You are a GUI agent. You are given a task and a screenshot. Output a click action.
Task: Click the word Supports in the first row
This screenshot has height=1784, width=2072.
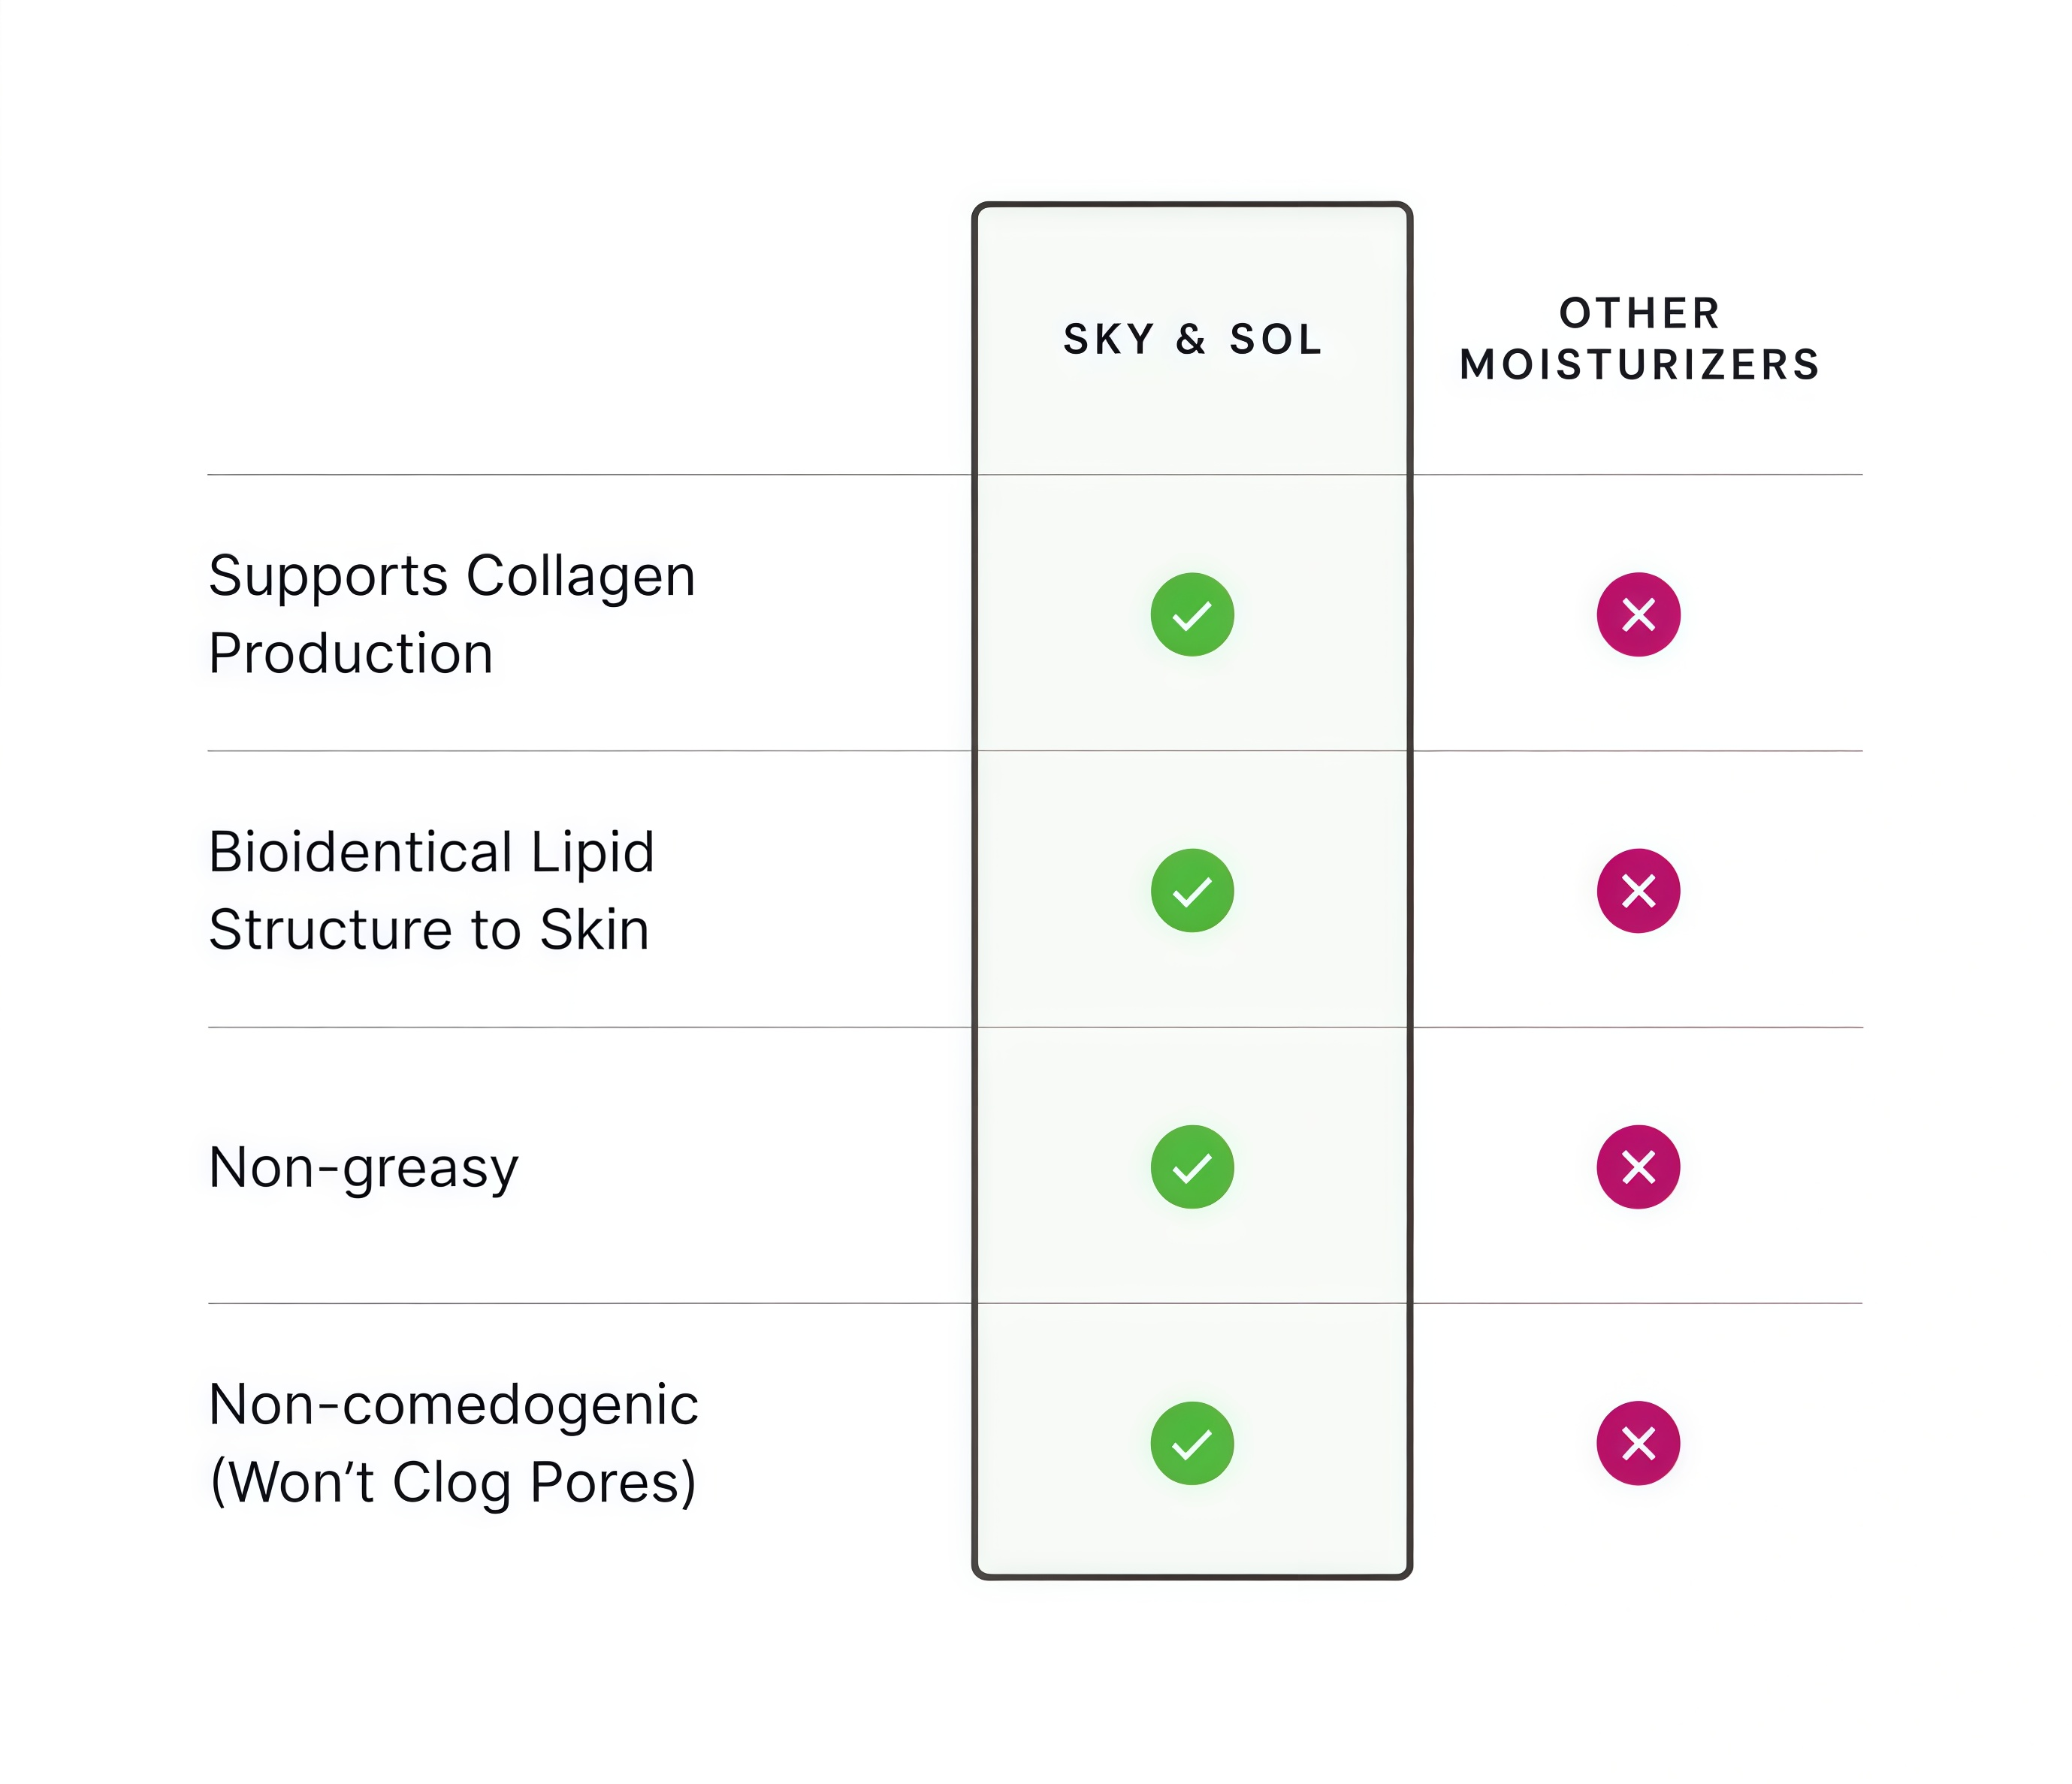[328, 577]
